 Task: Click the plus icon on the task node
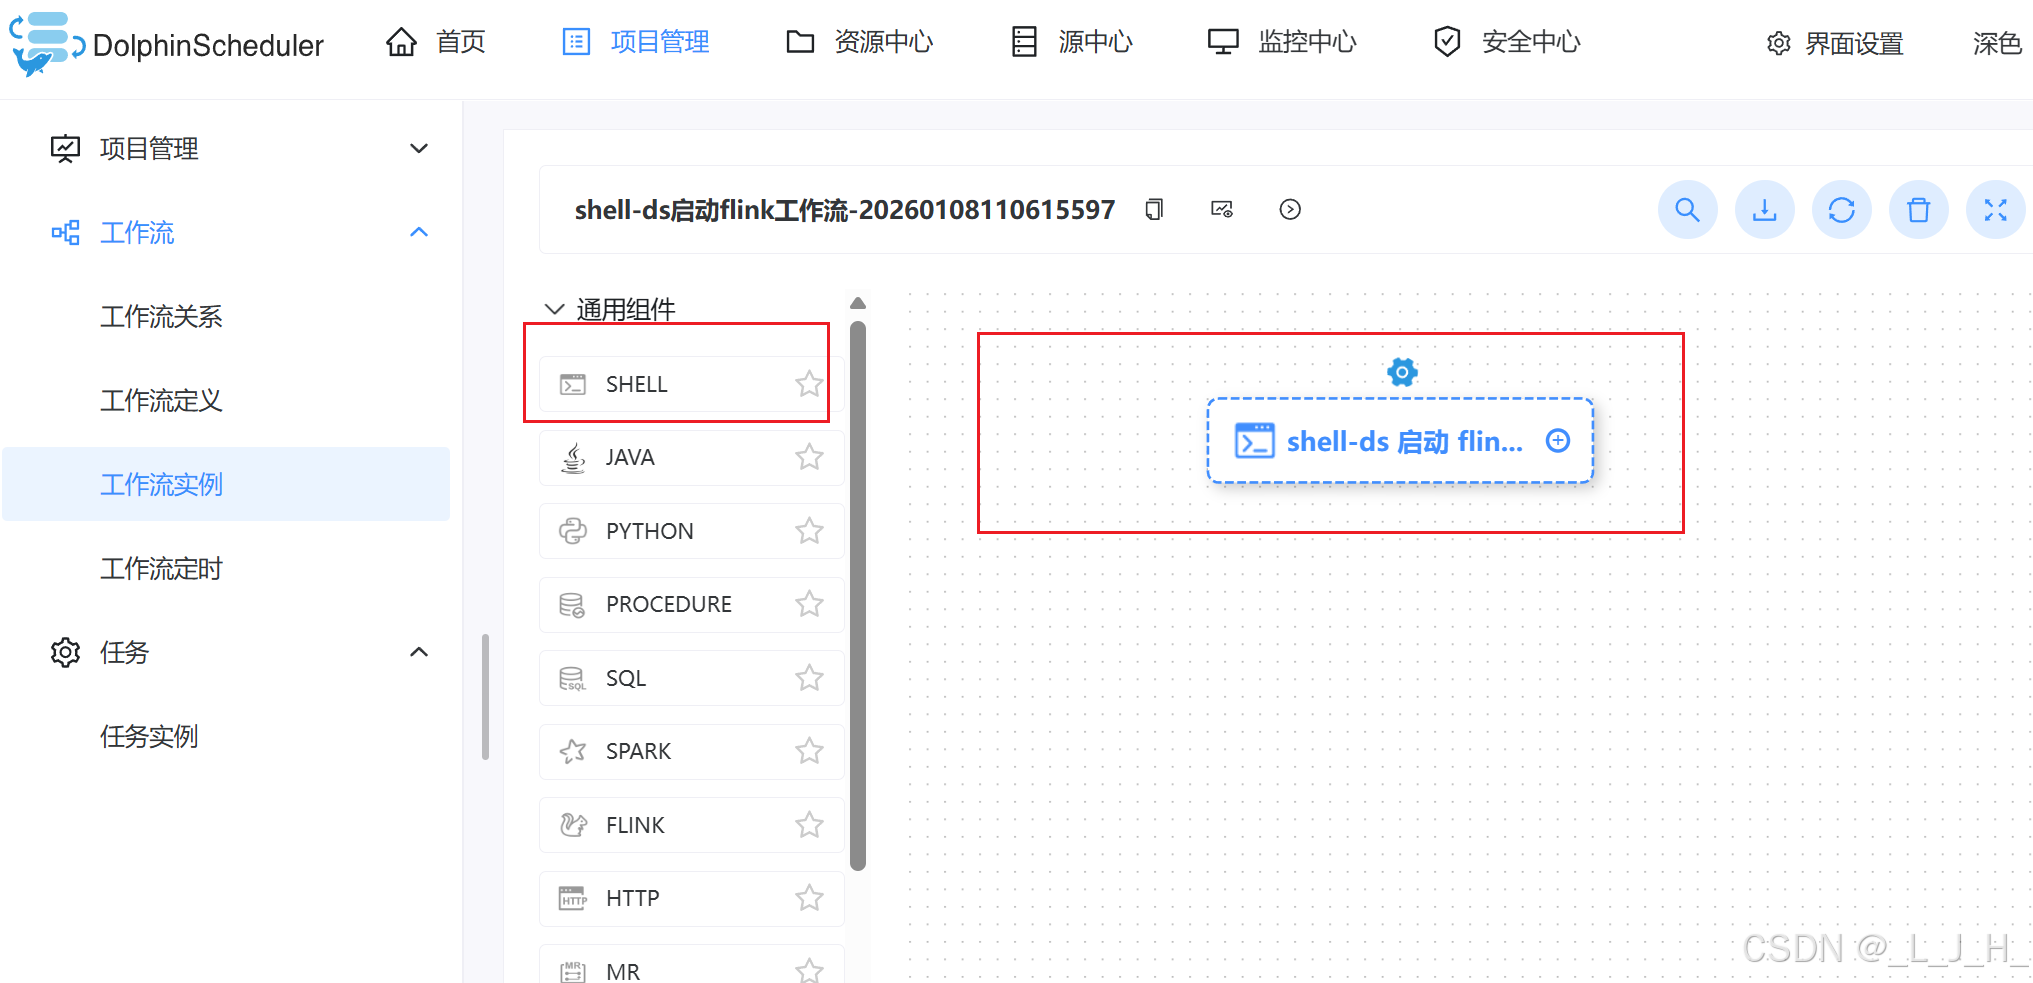pyautogui.click(x=1558, y=441)
